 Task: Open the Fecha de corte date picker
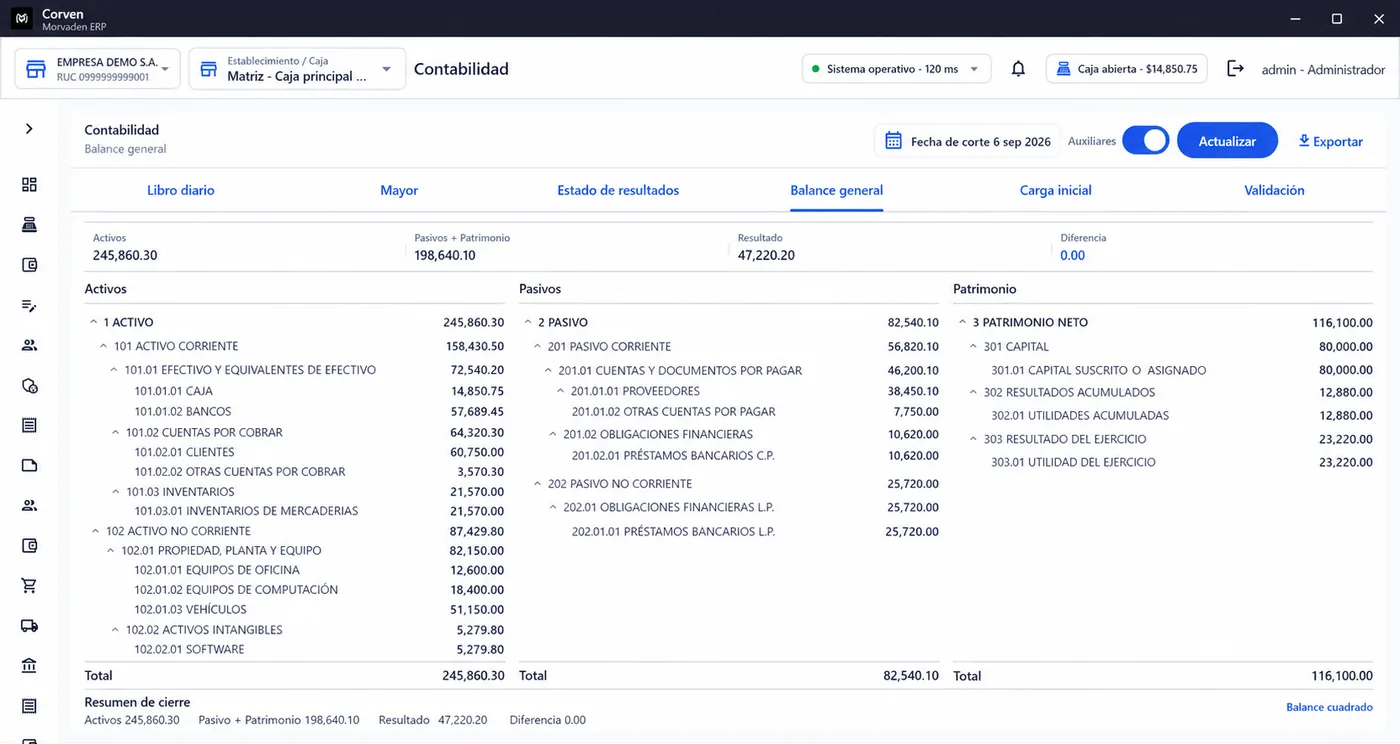[x=968, y=141]
